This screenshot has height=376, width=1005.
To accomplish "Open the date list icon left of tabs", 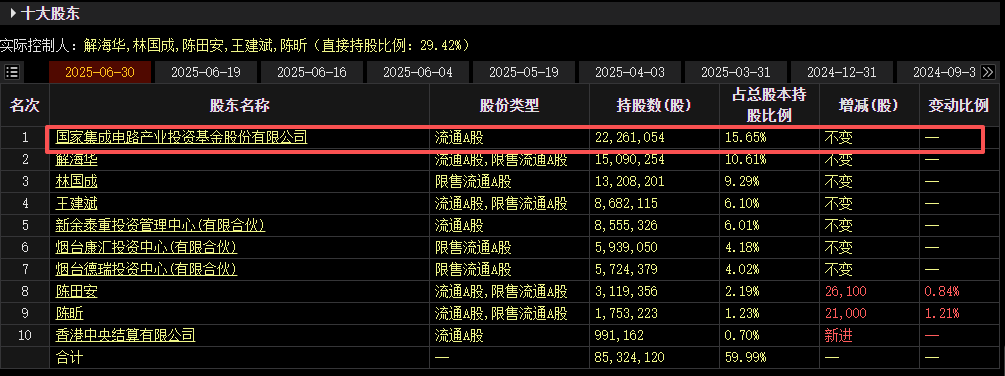I will tap(12, 72).
